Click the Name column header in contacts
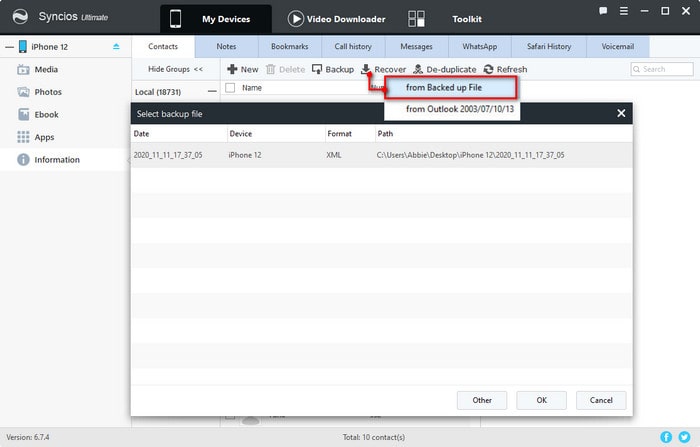700x447 pixels. 252,88
